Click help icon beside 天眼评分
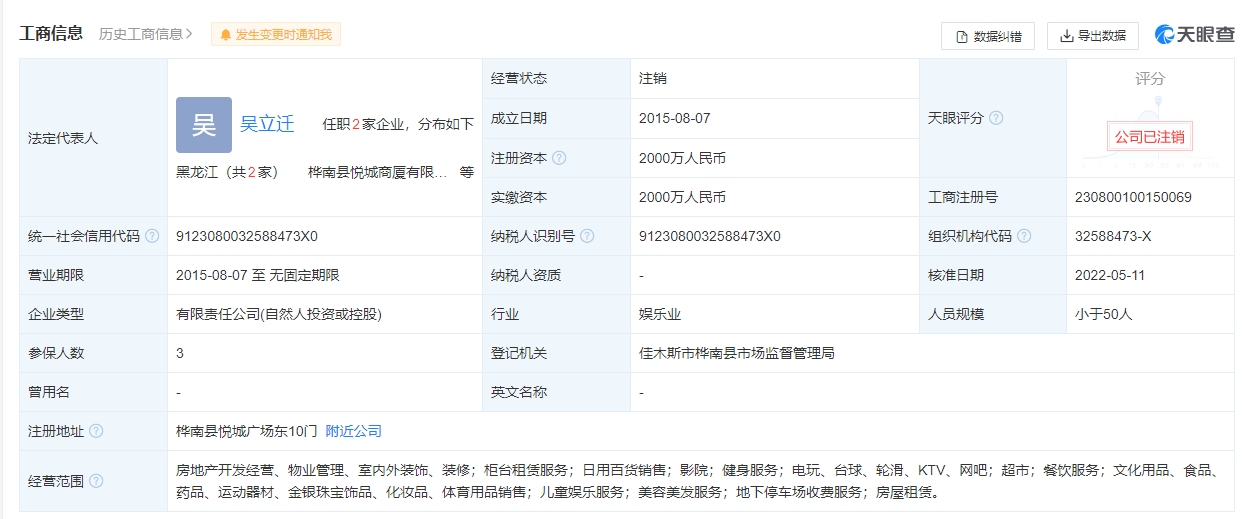 click(995, 118)
